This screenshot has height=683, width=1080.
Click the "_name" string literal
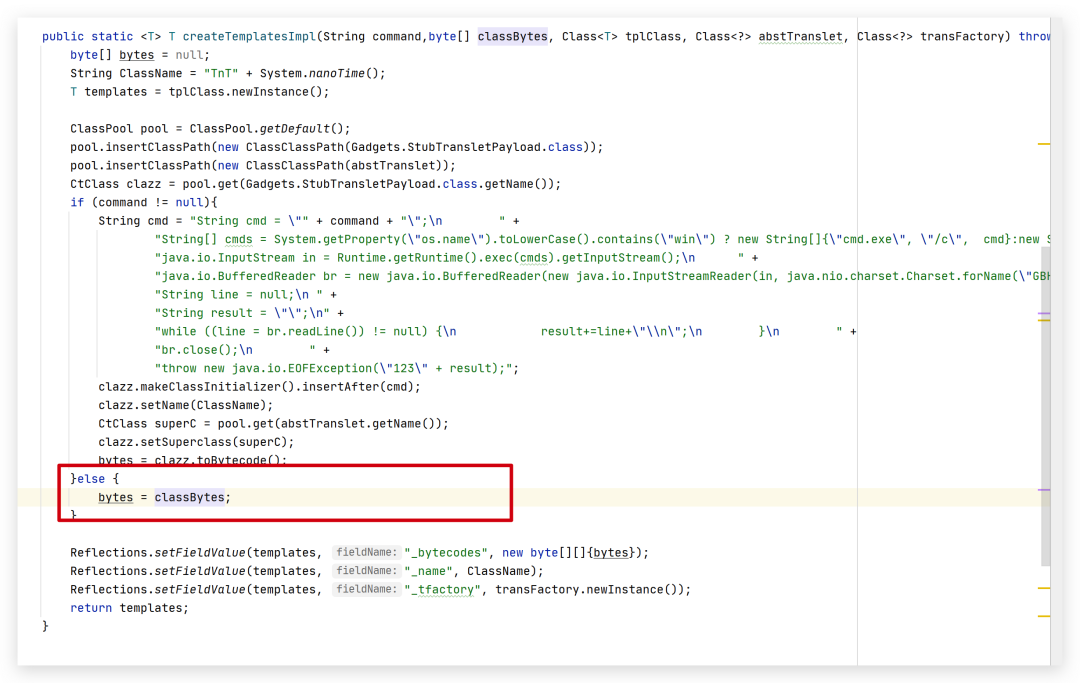(x=428, y=571)
